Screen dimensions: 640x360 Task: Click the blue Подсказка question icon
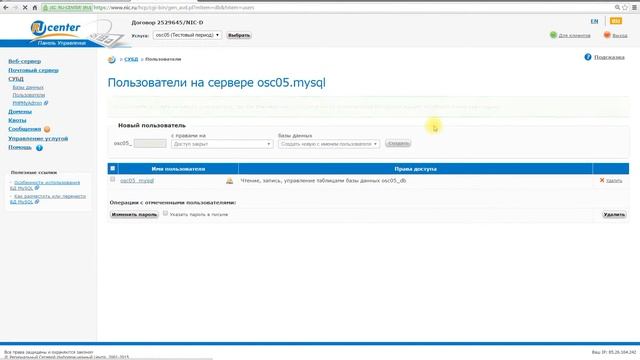point(588,57)
